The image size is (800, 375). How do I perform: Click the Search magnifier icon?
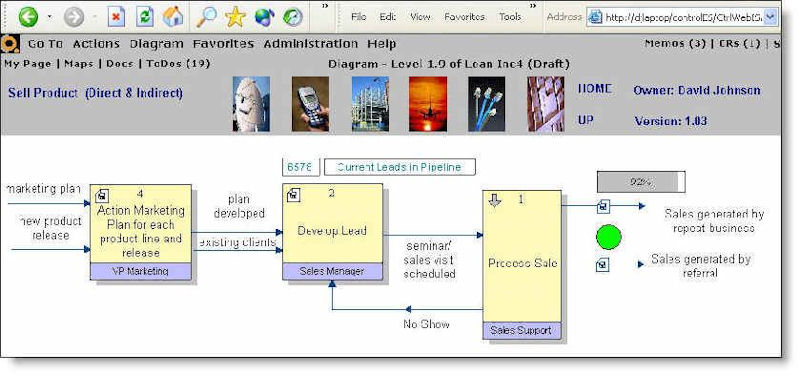[206, 17]
